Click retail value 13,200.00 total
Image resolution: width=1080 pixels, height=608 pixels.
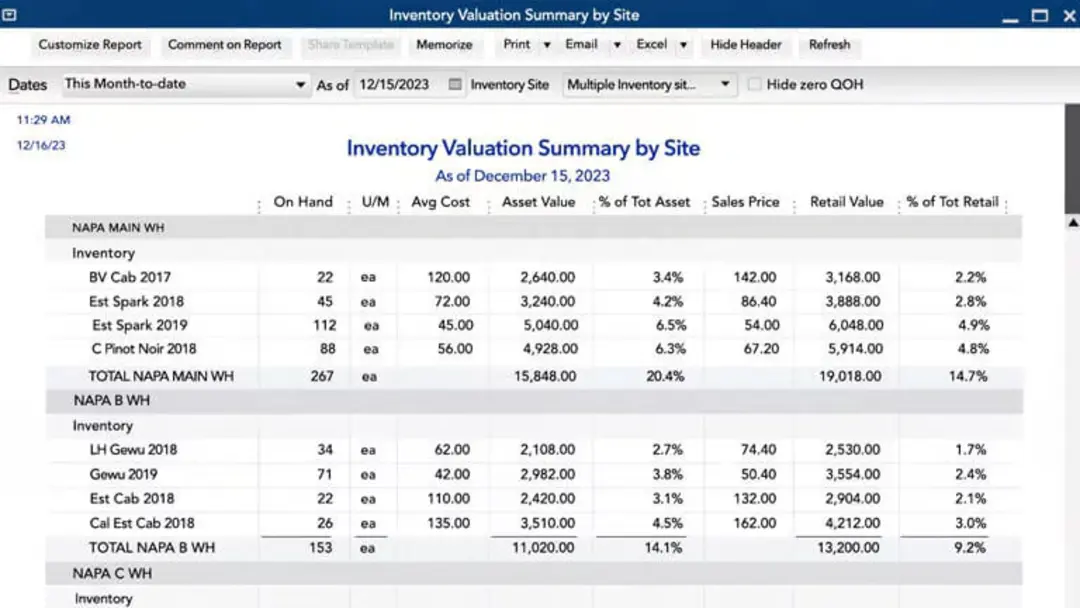(x=849, y=547)
